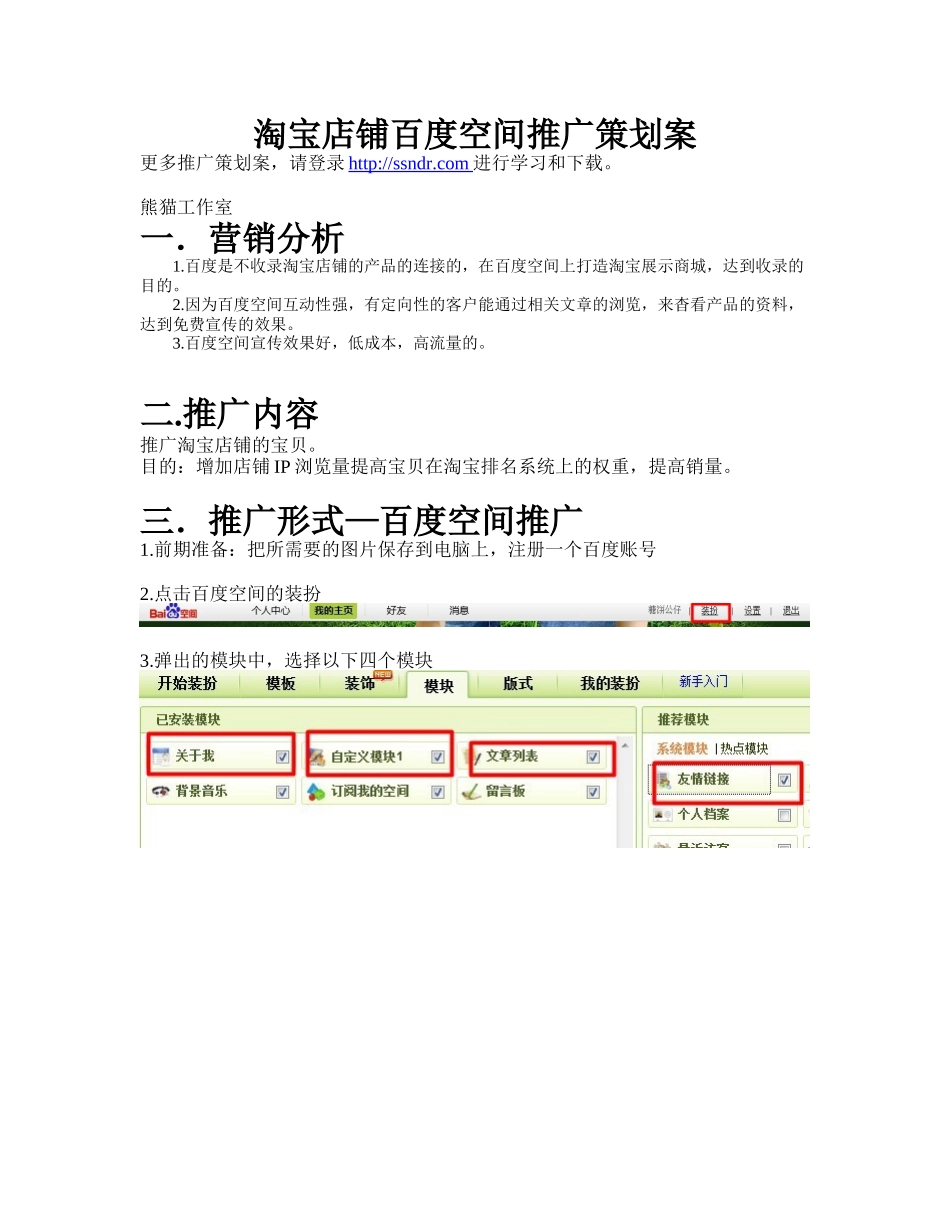Viewport: 950px width, 1230px height.
Task: Click the 自定义模块1 module label
Action: [367, 757]
